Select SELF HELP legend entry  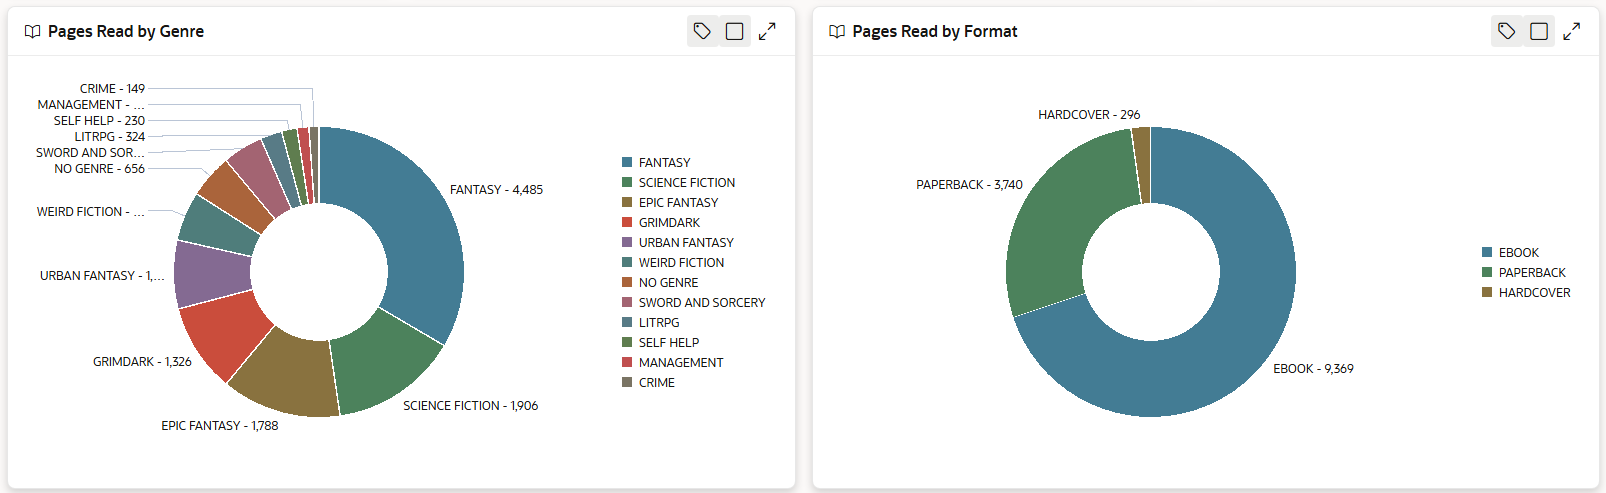(661, 342)
